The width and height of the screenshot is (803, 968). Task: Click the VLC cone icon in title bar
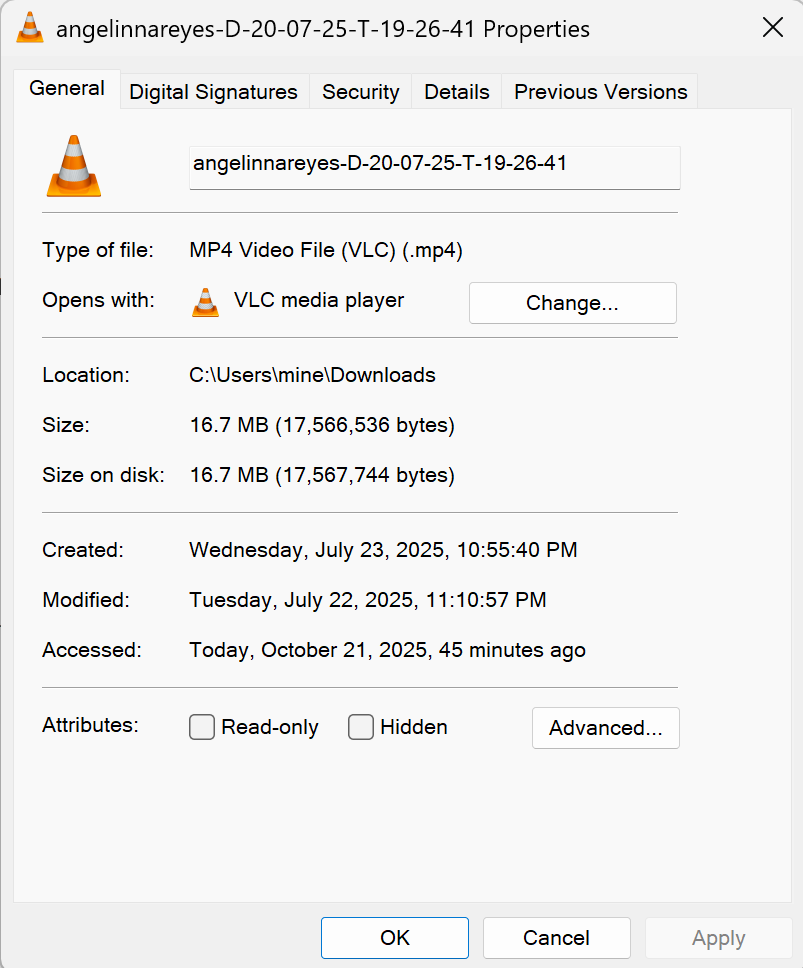click(x=30, y=28)
